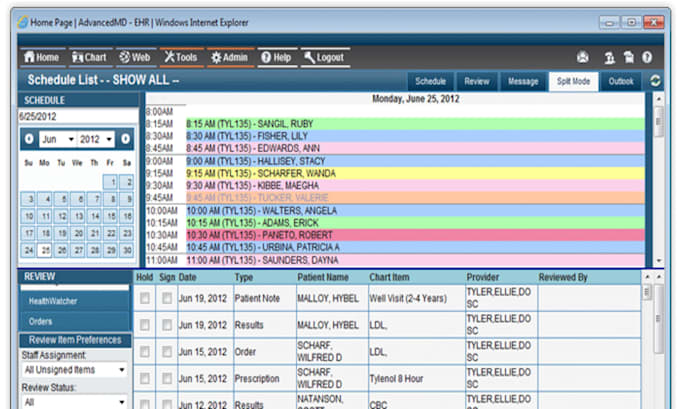Check the Hold box for the Patient Note row

(146, 298)
